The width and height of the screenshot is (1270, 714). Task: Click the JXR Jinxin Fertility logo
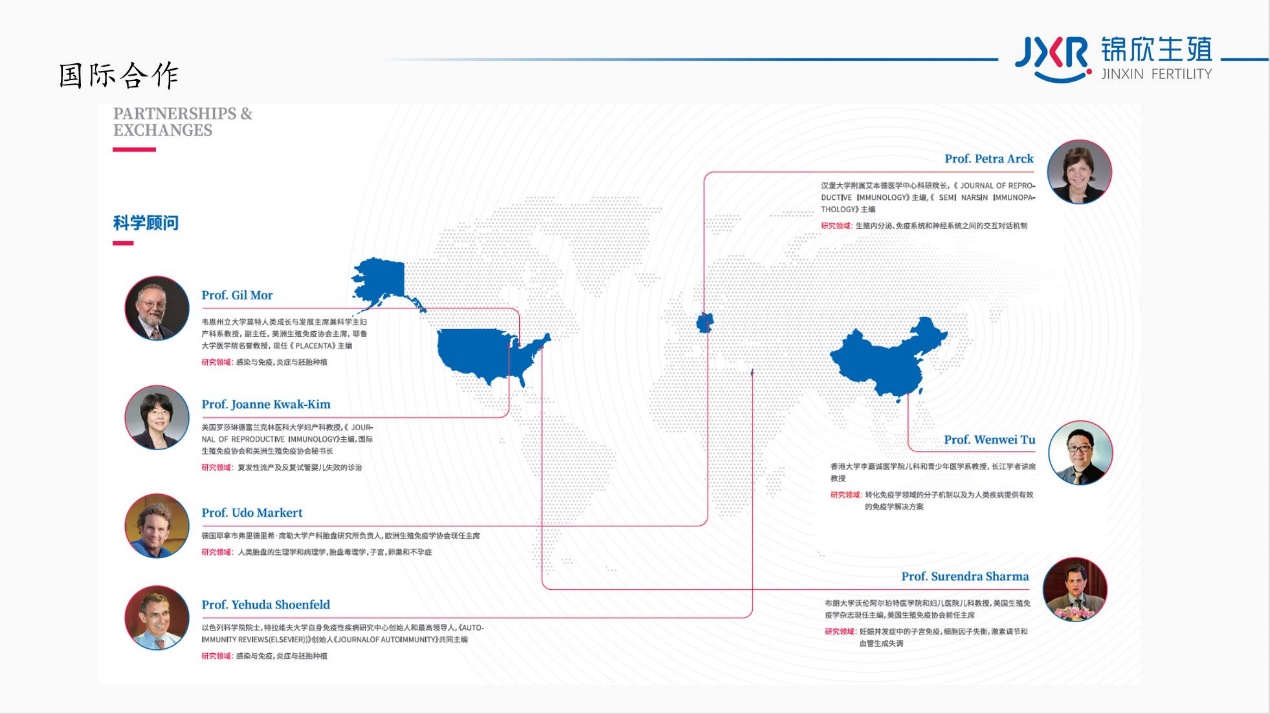point(1113,59)
